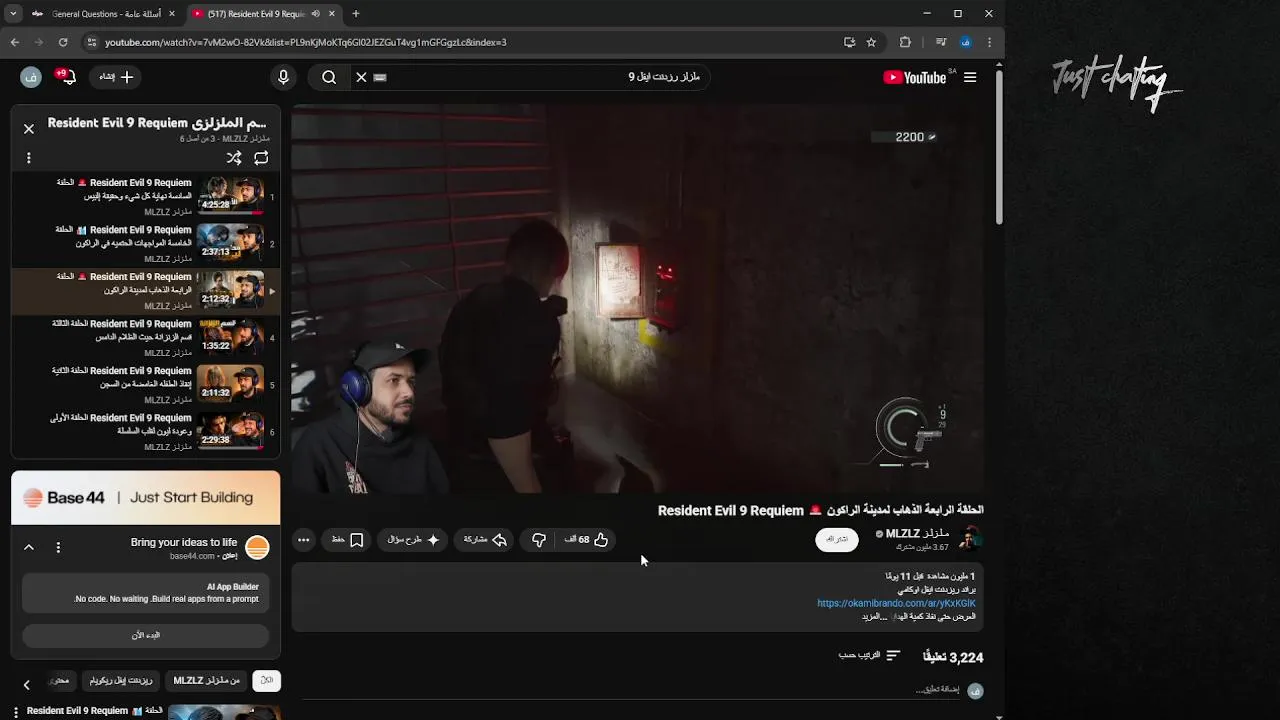Go back in Chrome
The width and height of the screenshot is (1280, 720).
click(x=15, y=42)
